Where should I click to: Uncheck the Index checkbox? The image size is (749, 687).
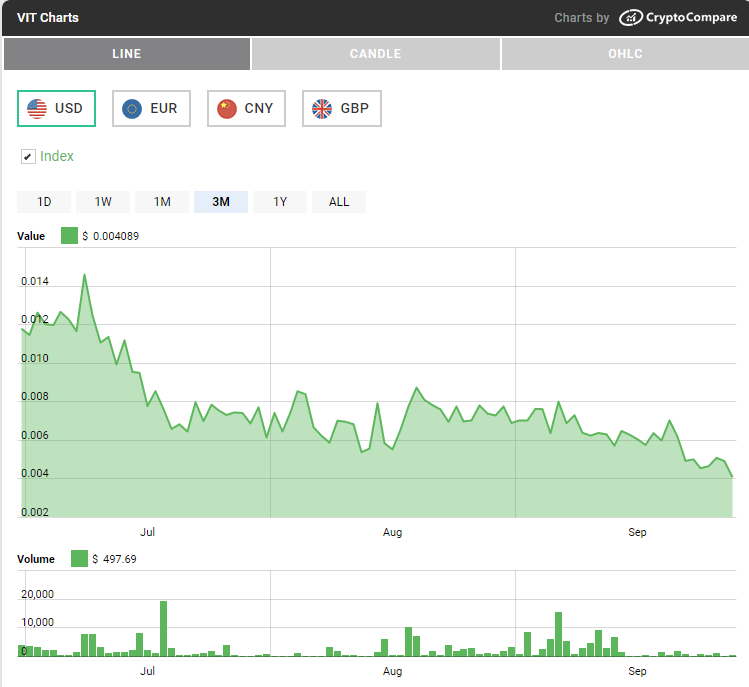(28, 157)
